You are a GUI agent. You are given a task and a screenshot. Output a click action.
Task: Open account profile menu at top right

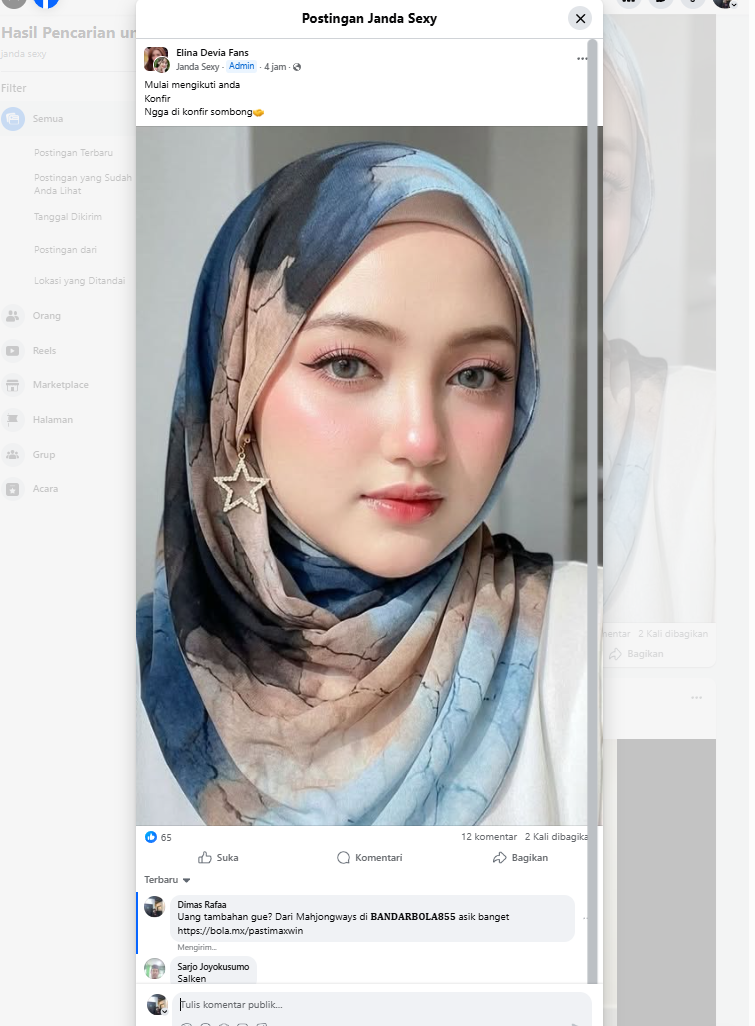[724, 3]
